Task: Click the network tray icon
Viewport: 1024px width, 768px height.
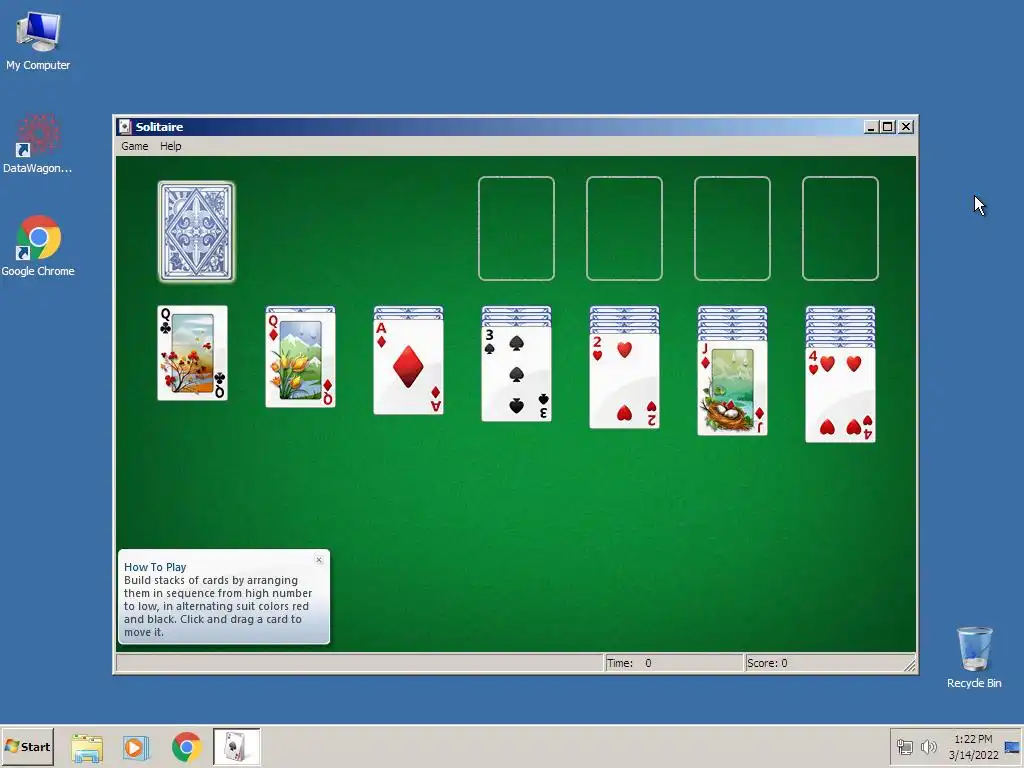Action: click(904, 746)
